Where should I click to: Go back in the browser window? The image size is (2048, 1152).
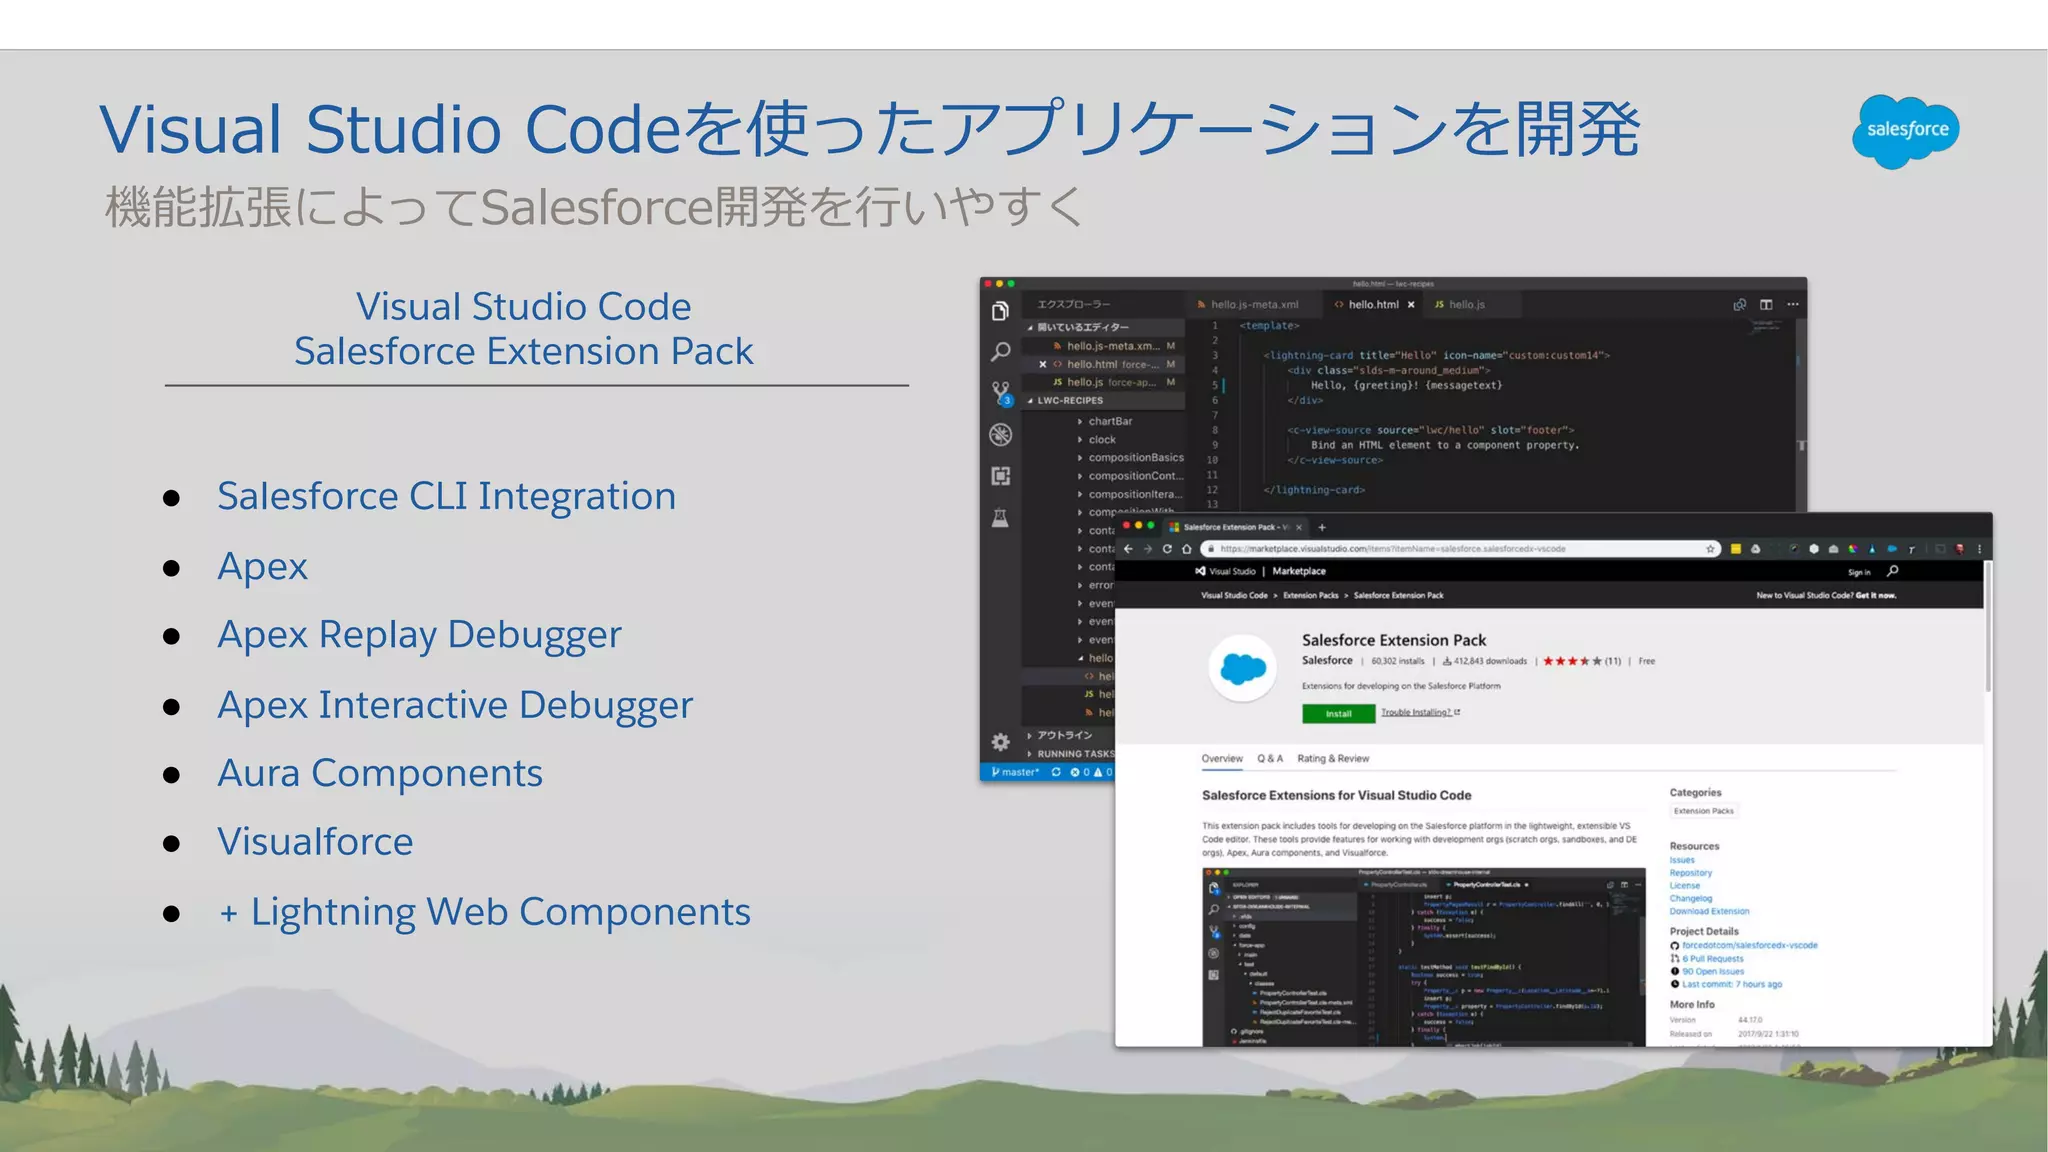coord(1129,549)
